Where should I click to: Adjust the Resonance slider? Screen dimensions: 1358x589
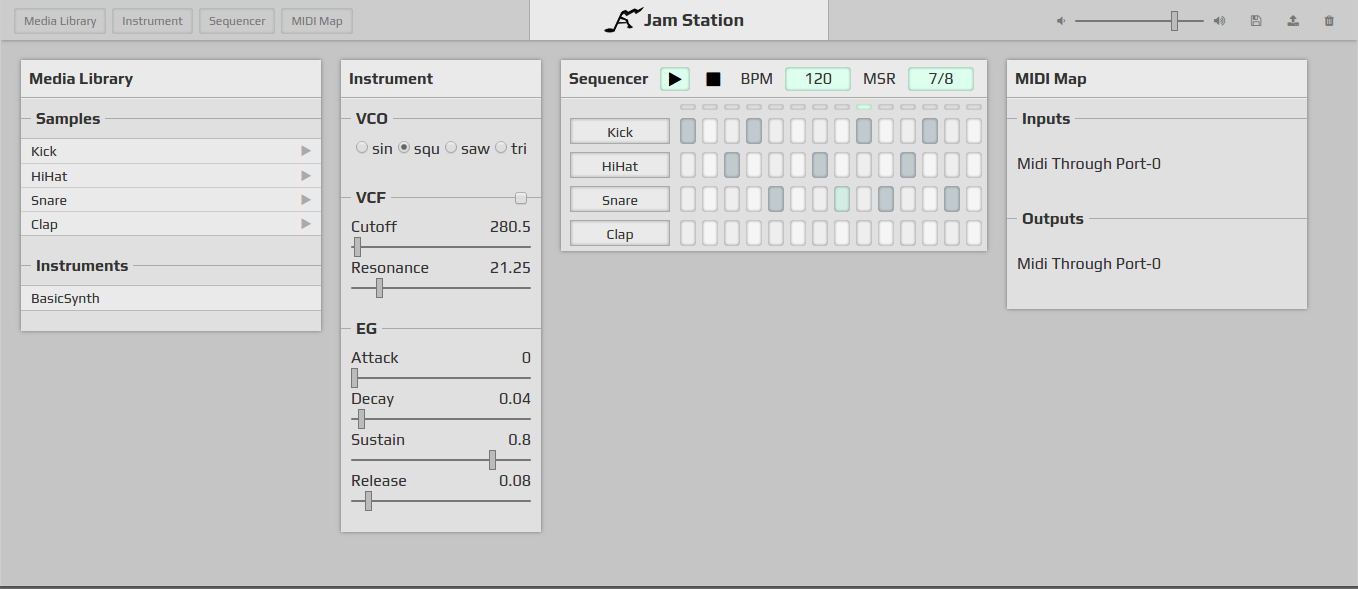pos(441,288)
